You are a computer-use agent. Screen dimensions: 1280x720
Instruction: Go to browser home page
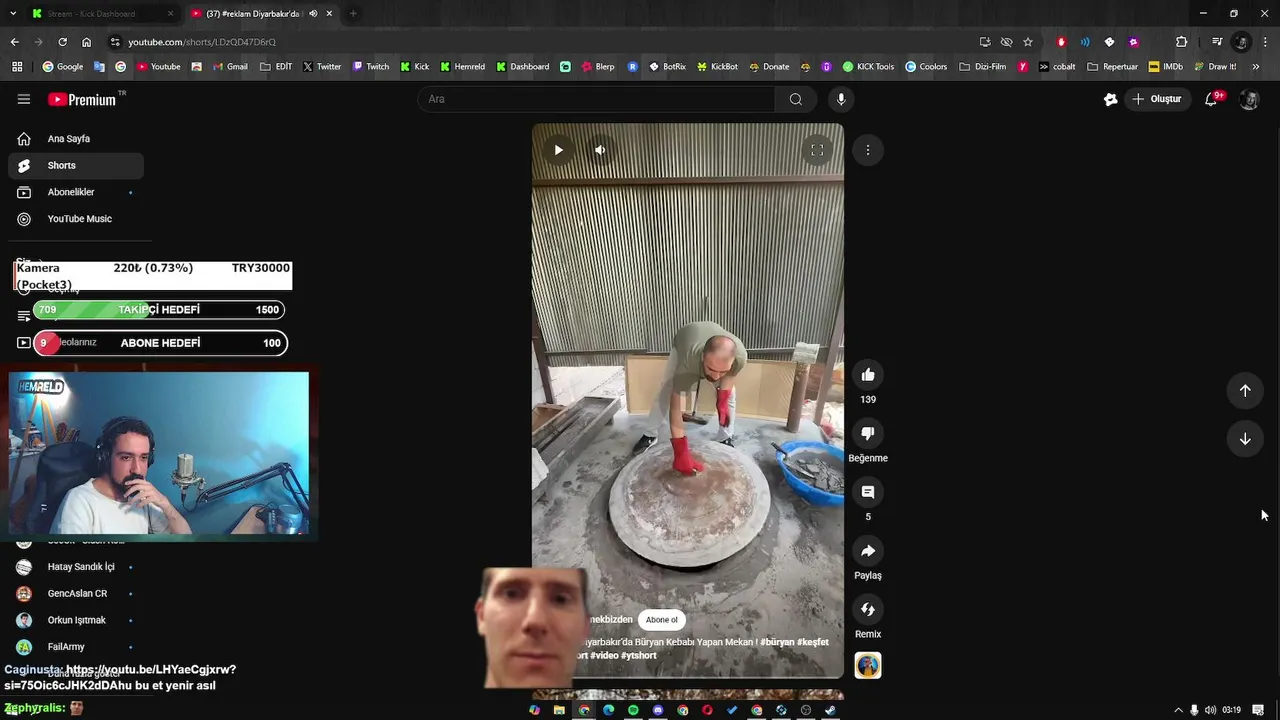[86, 42]
